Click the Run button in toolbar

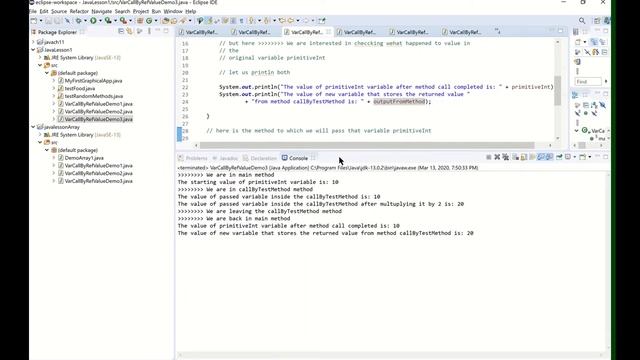pos(93,20)
